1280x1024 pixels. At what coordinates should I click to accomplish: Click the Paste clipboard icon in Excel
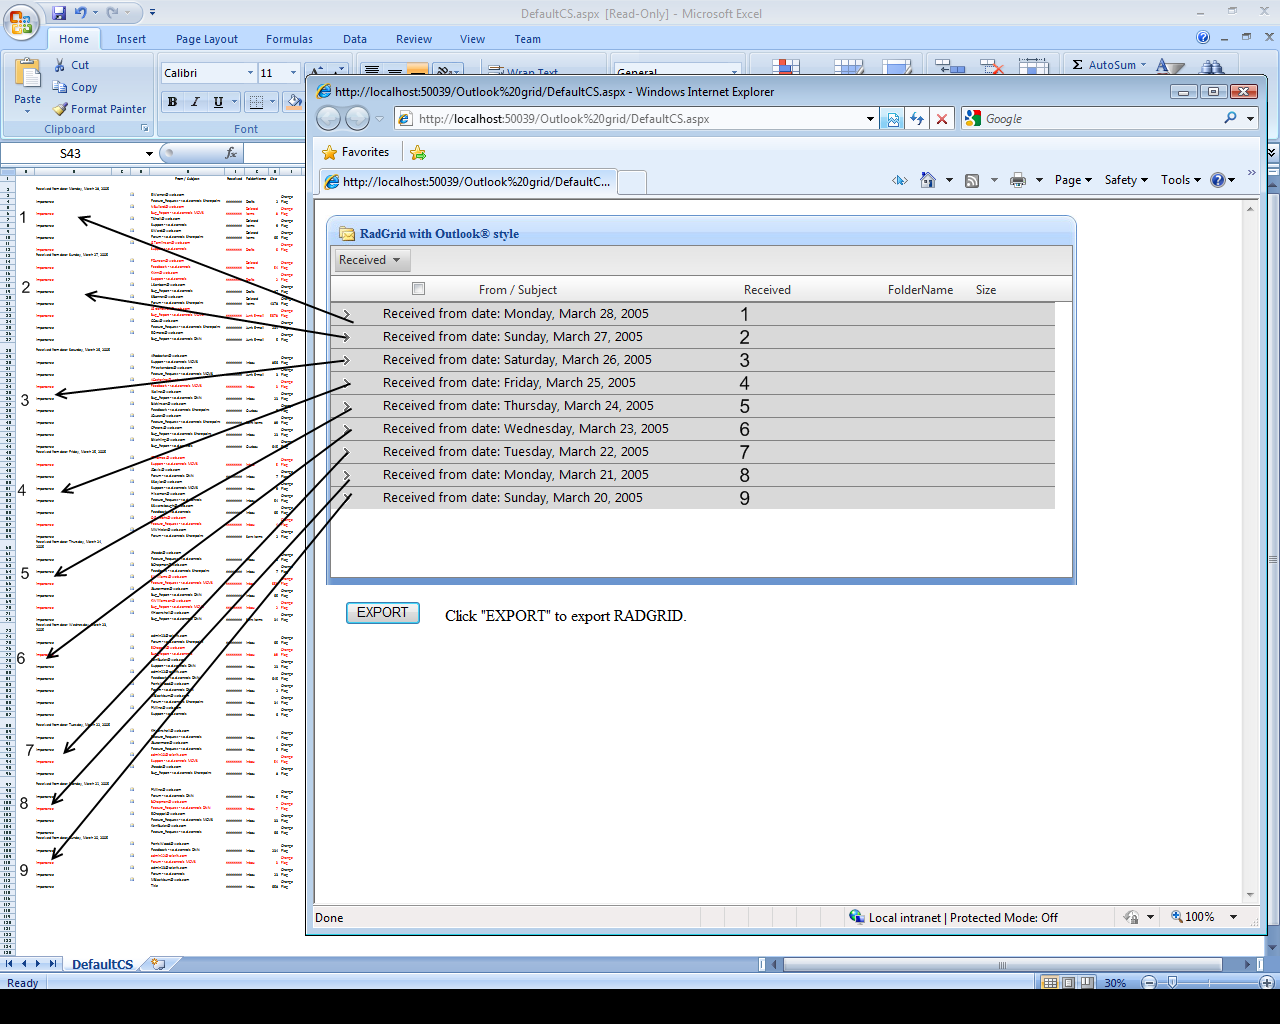coord(28,75)
